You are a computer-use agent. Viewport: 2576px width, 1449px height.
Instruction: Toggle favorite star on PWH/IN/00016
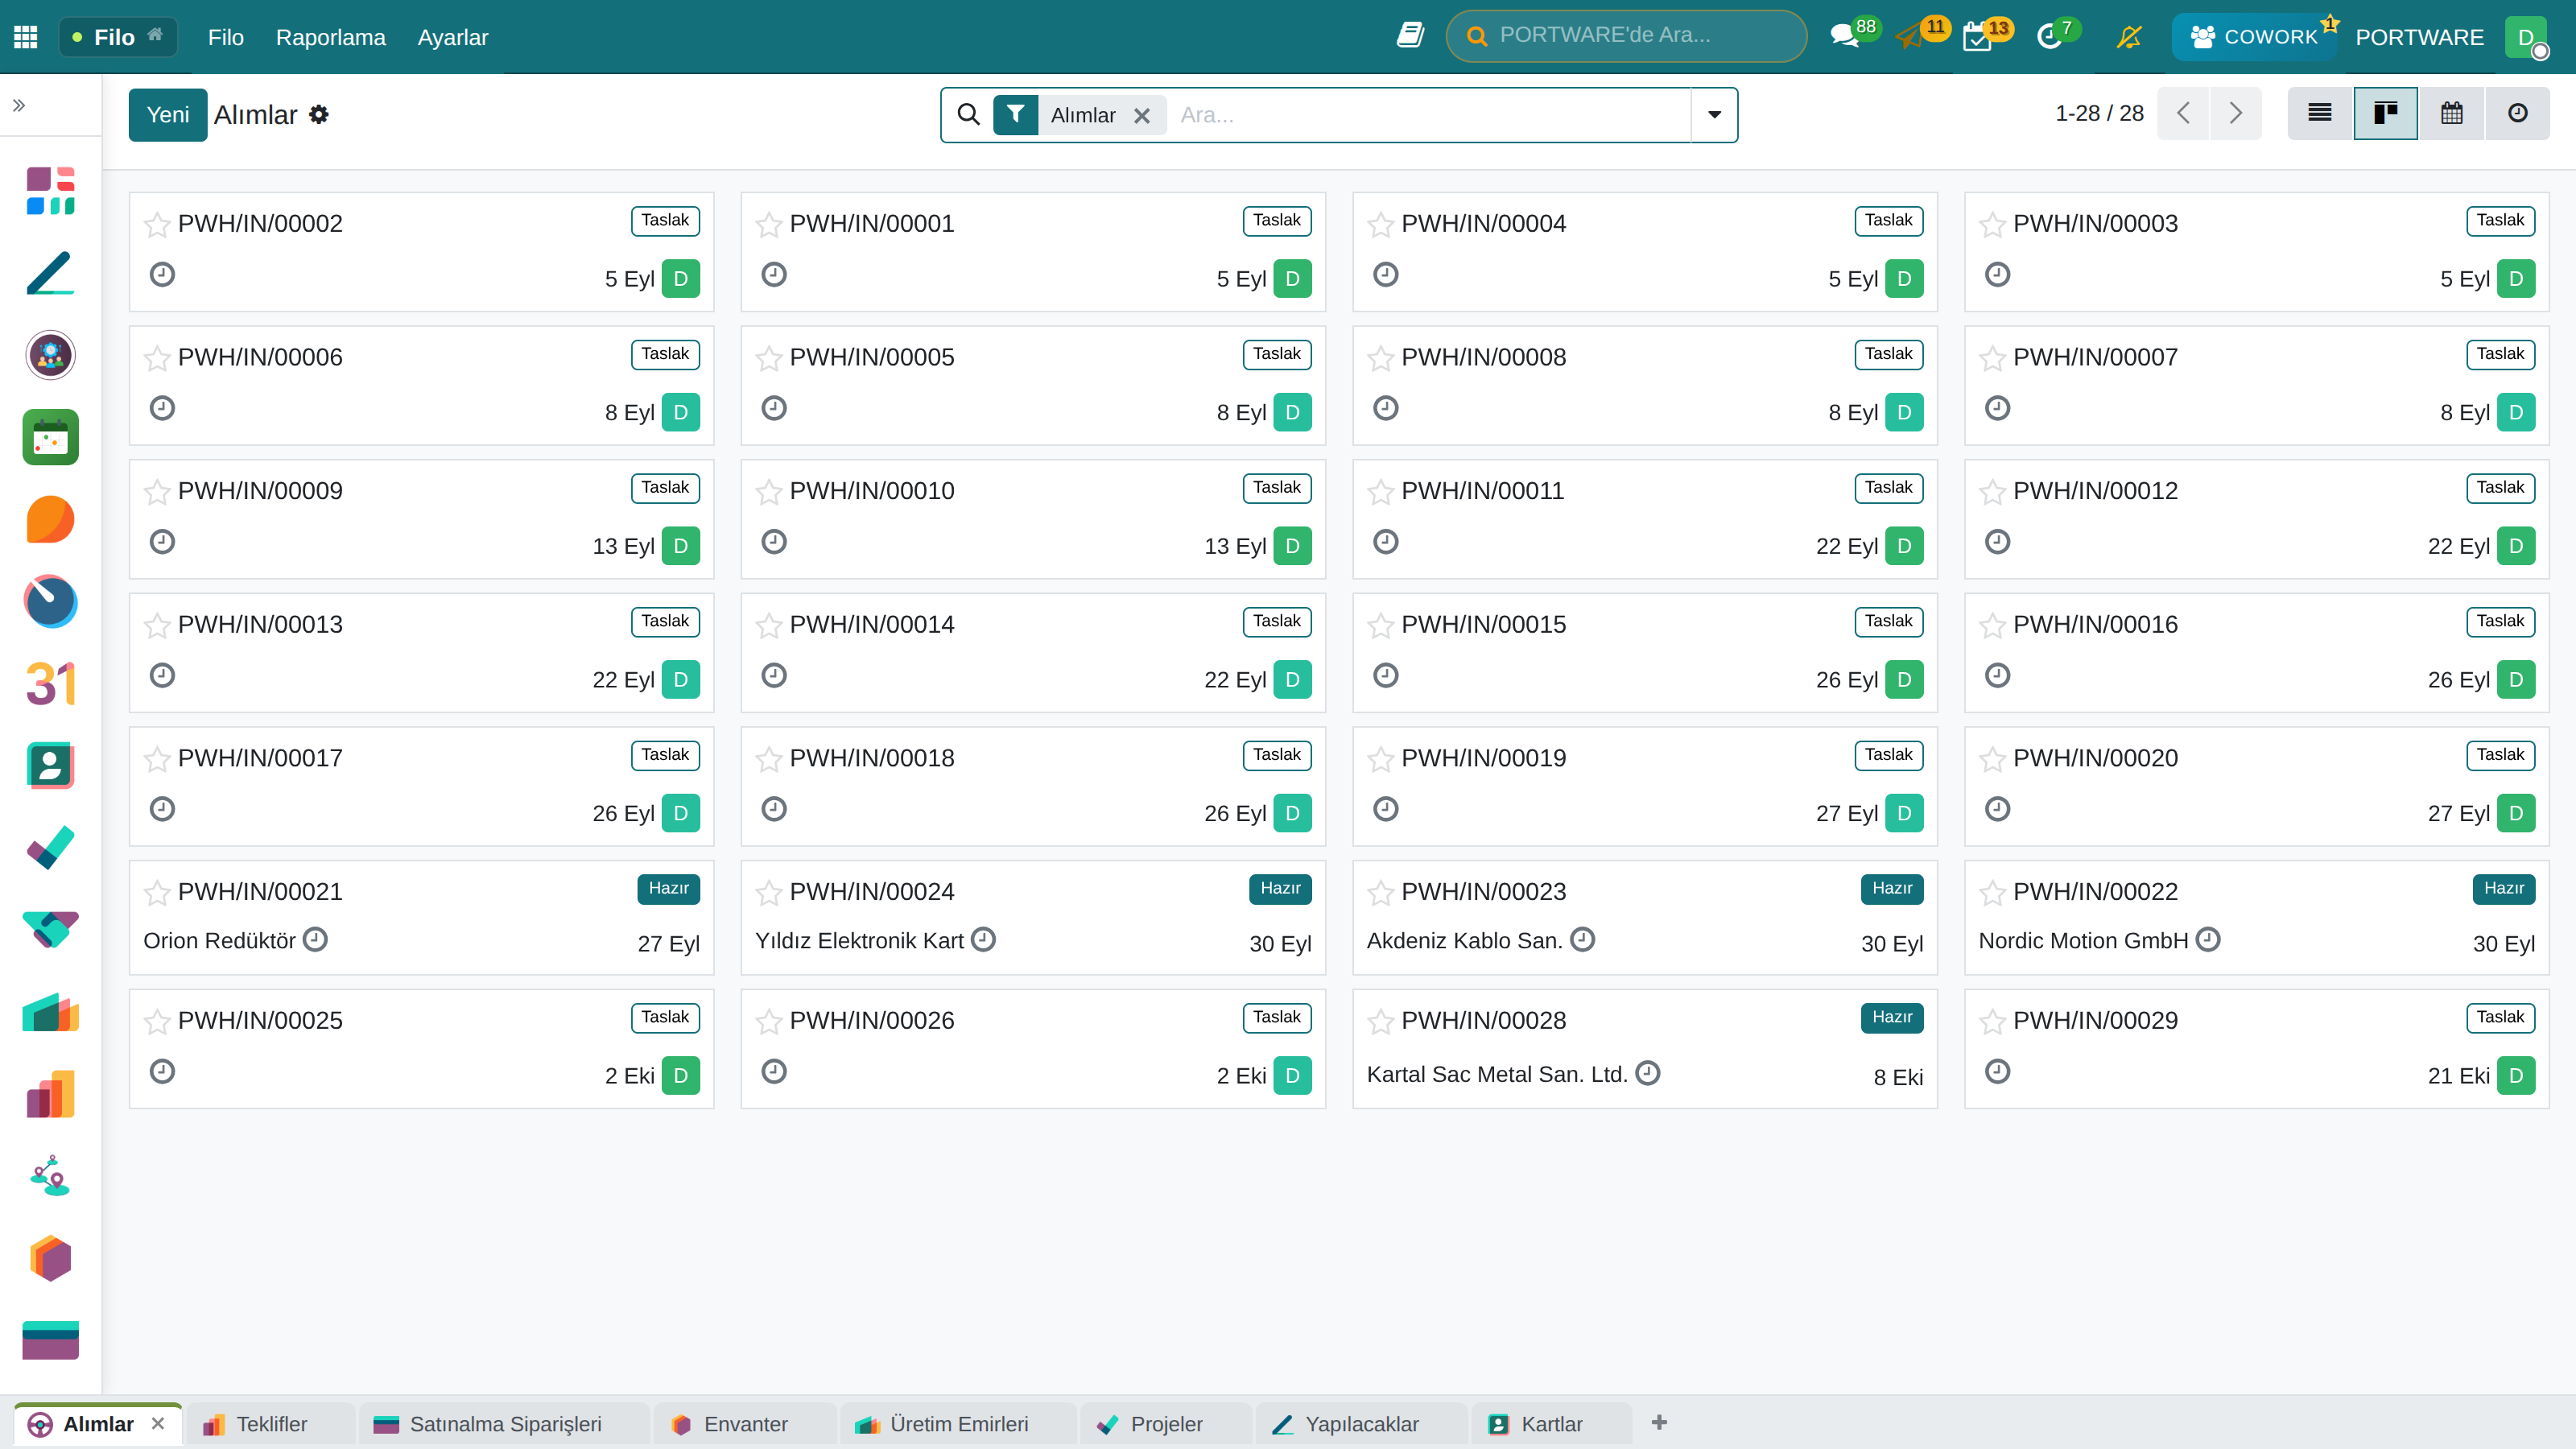(1993, 625)
